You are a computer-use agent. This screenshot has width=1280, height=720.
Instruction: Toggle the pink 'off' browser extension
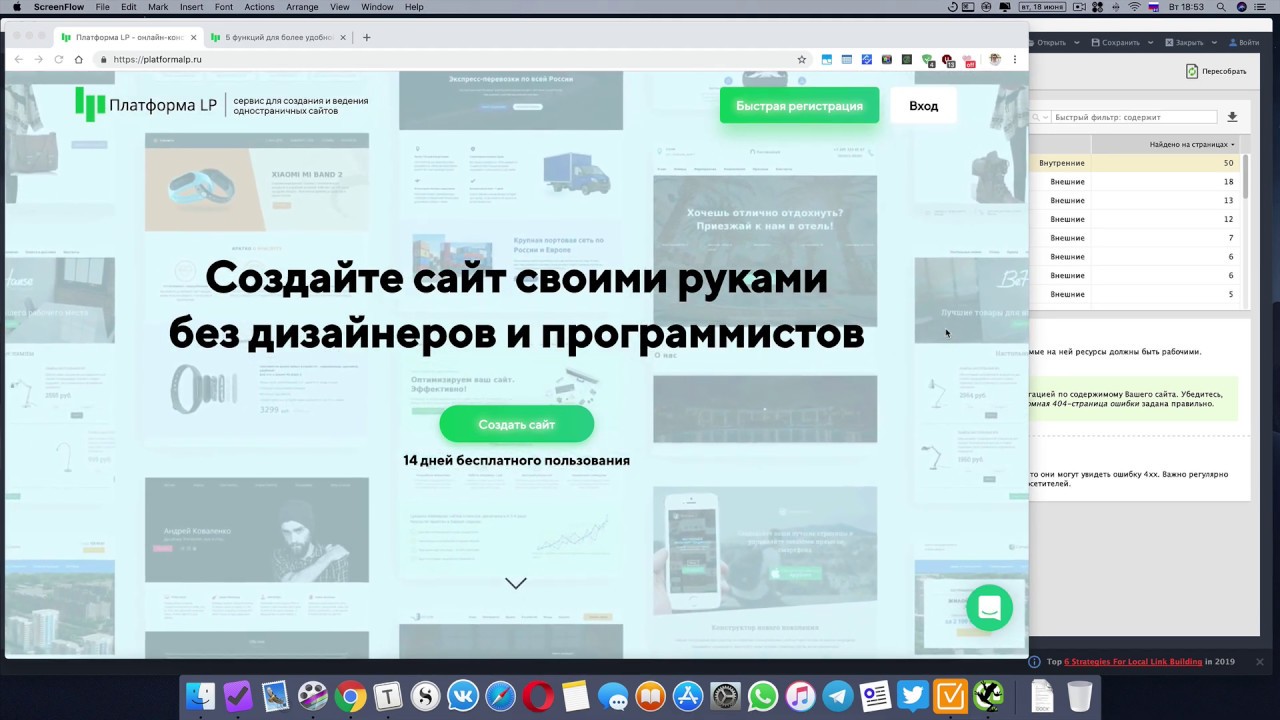tap(969, 59)
